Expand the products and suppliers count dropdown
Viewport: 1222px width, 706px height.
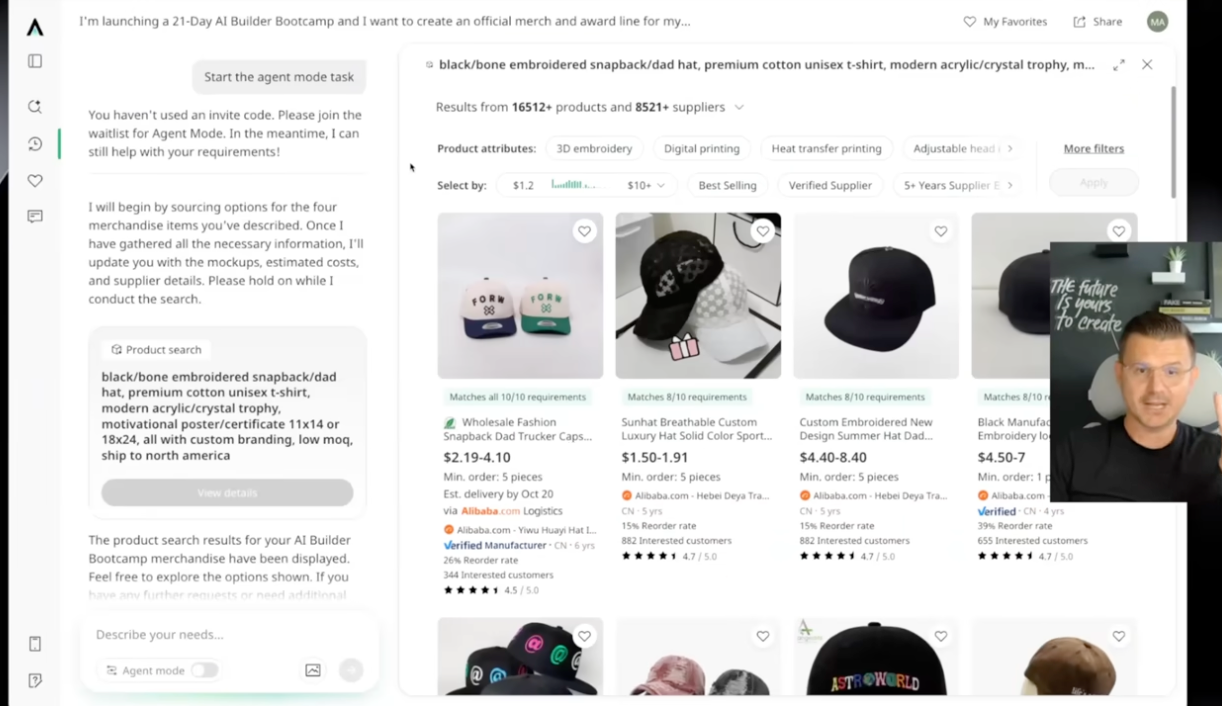coord(739,107)
